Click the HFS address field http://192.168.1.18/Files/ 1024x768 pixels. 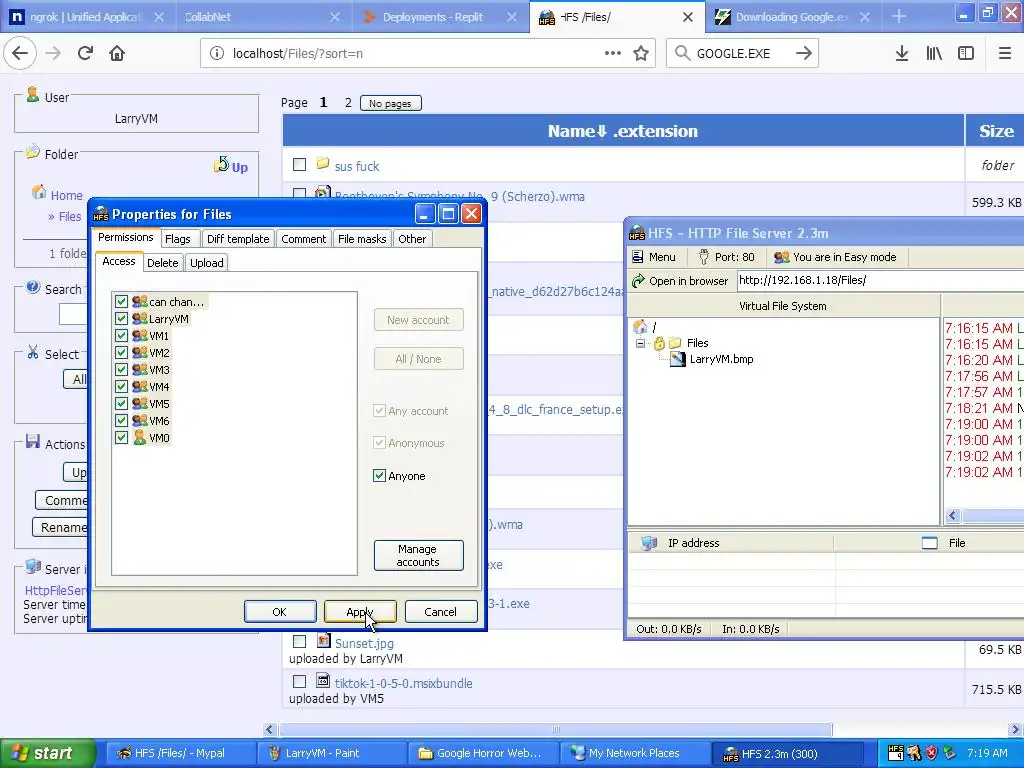[x=880, y=281]
